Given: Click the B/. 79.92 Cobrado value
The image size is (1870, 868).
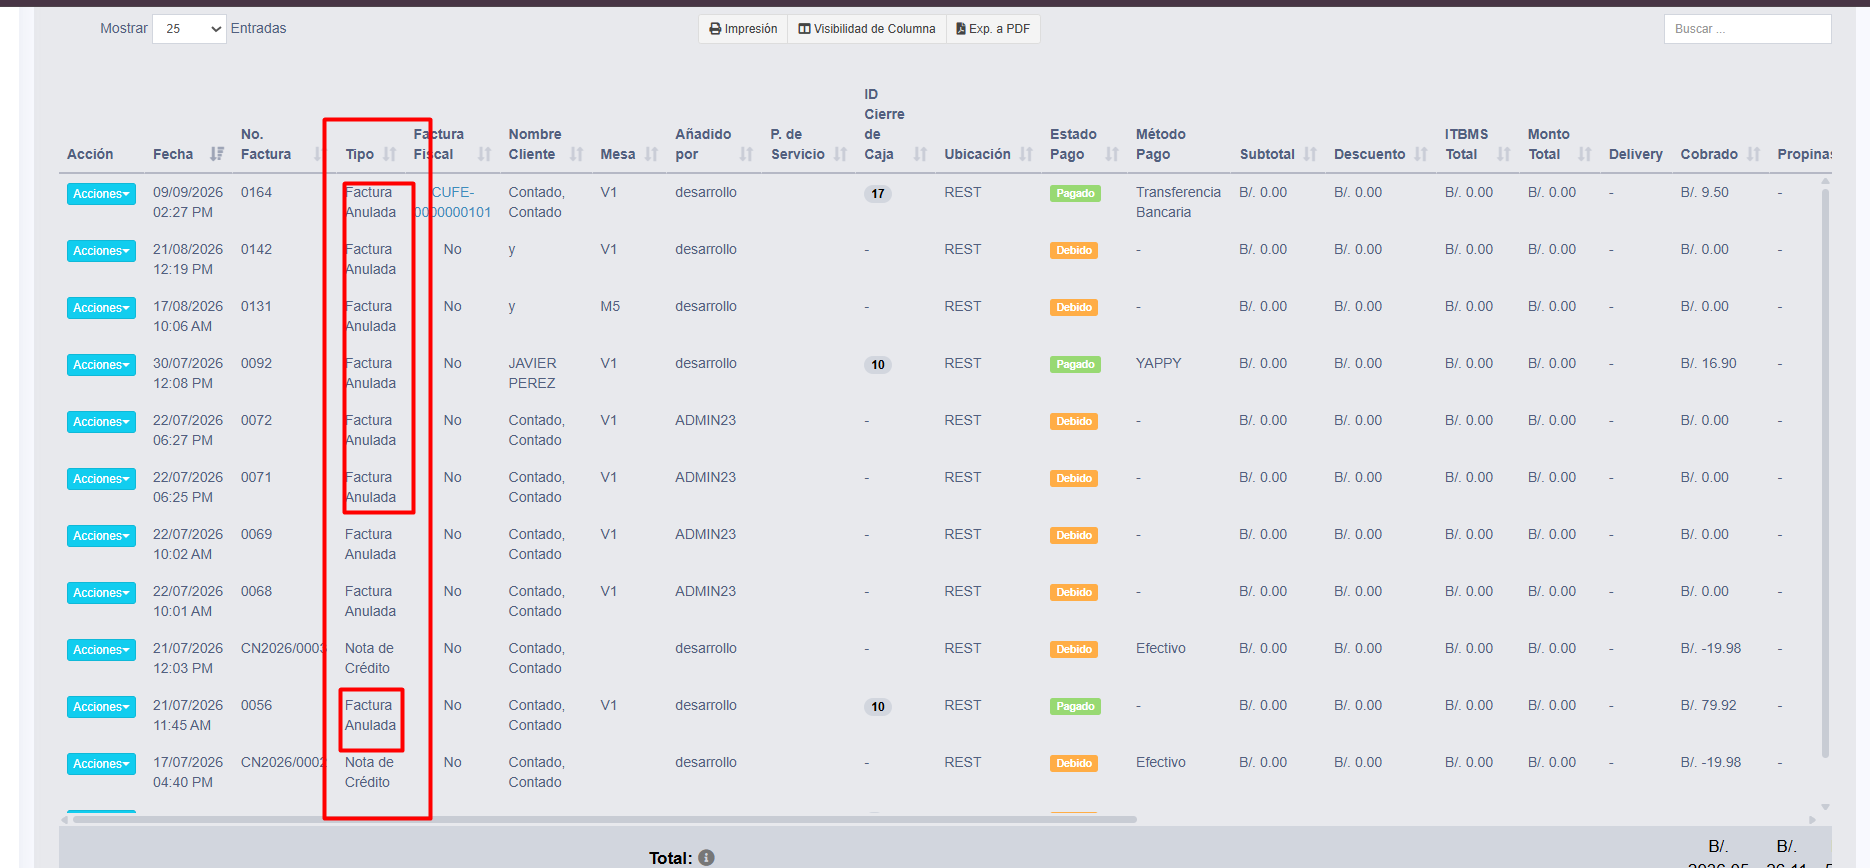Looking at the screenshot, I should click(x=1709, y=705).
